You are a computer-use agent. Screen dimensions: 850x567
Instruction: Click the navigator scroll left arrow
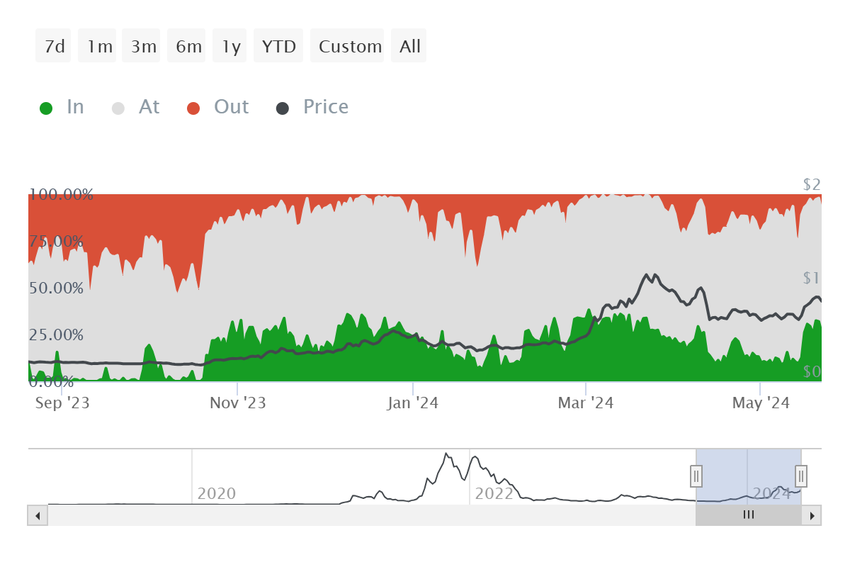[x=37, y=516]
